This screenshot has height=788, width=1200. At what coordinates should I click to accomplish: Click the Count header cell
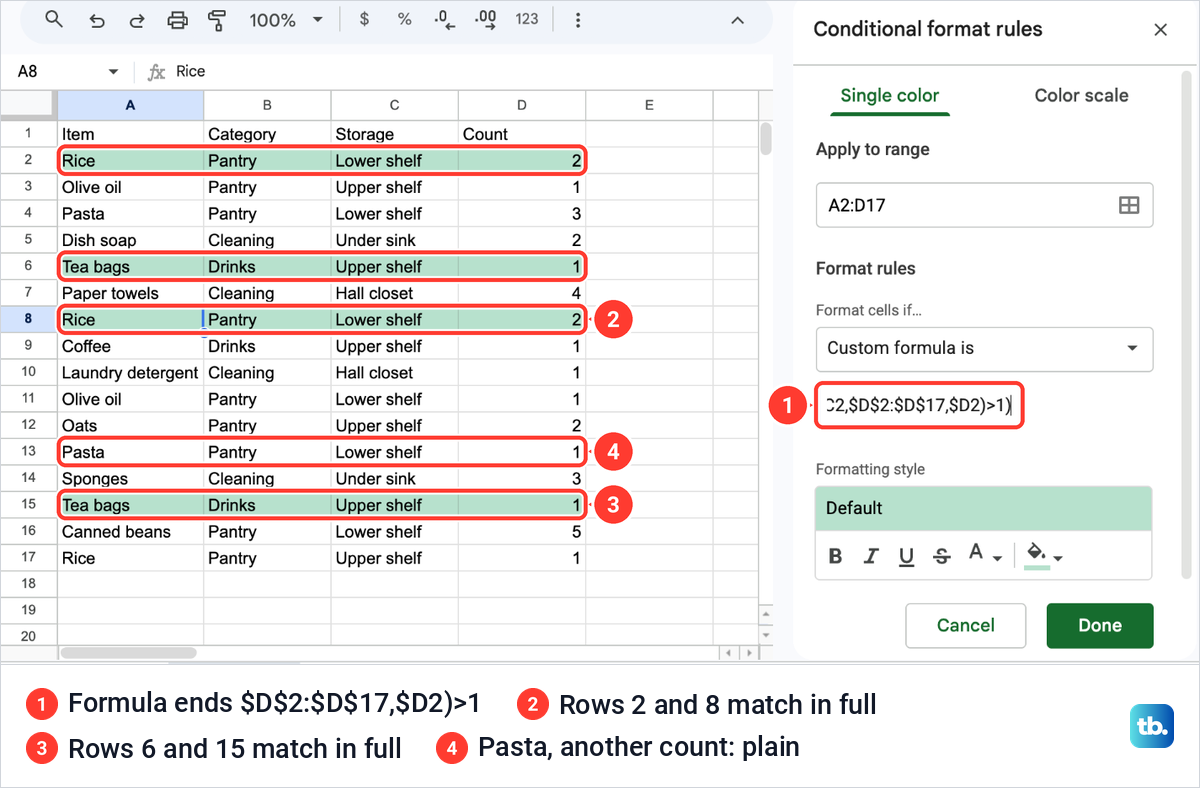[522, 134]
